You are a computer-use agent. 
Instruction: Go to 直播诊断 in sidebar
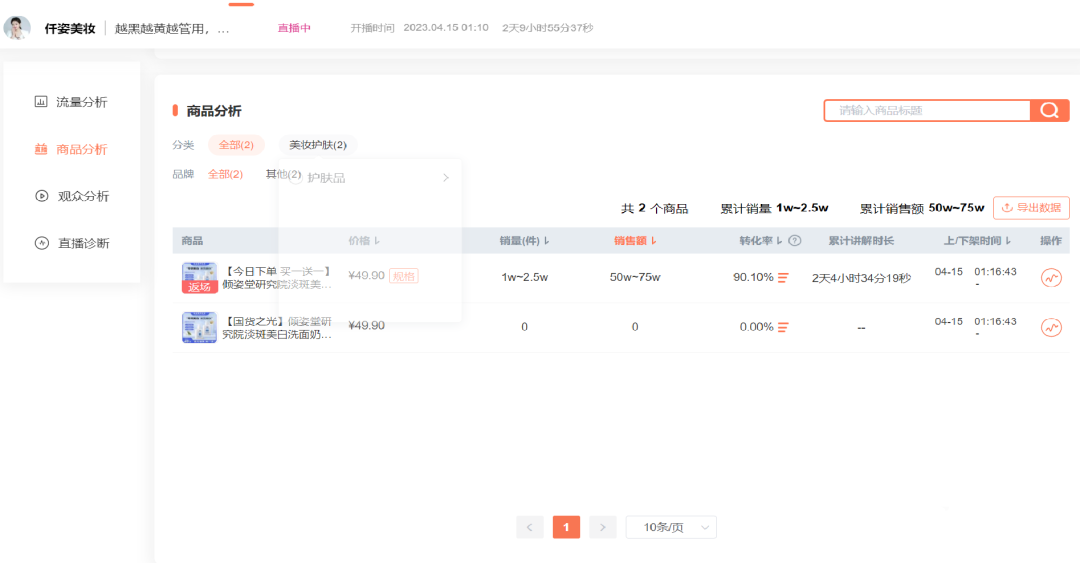[71, 243]
